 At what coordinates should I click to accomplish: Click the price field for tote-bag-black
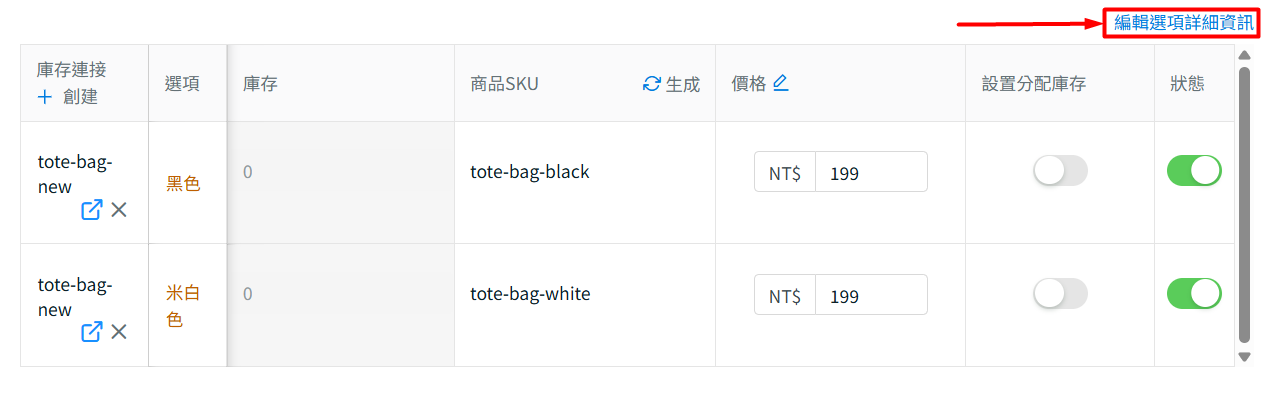pyautogui.click(x=870, y=172)
